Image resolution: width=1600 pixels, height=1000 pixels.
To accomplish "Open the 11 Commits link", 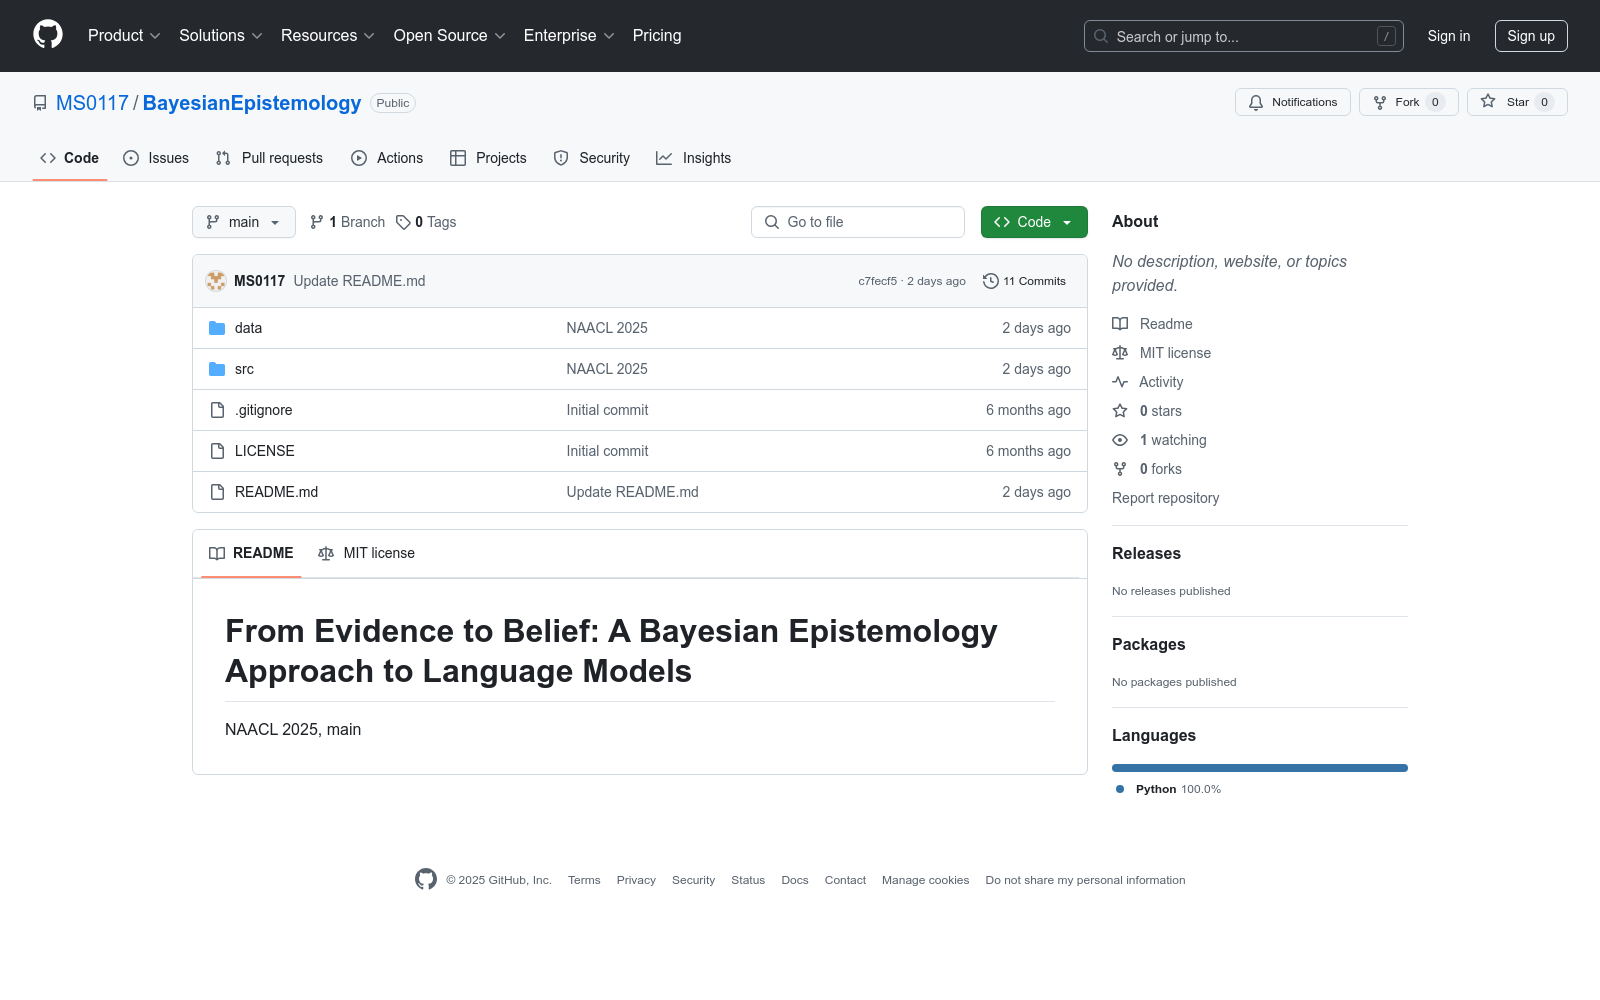I will 1025,281.
